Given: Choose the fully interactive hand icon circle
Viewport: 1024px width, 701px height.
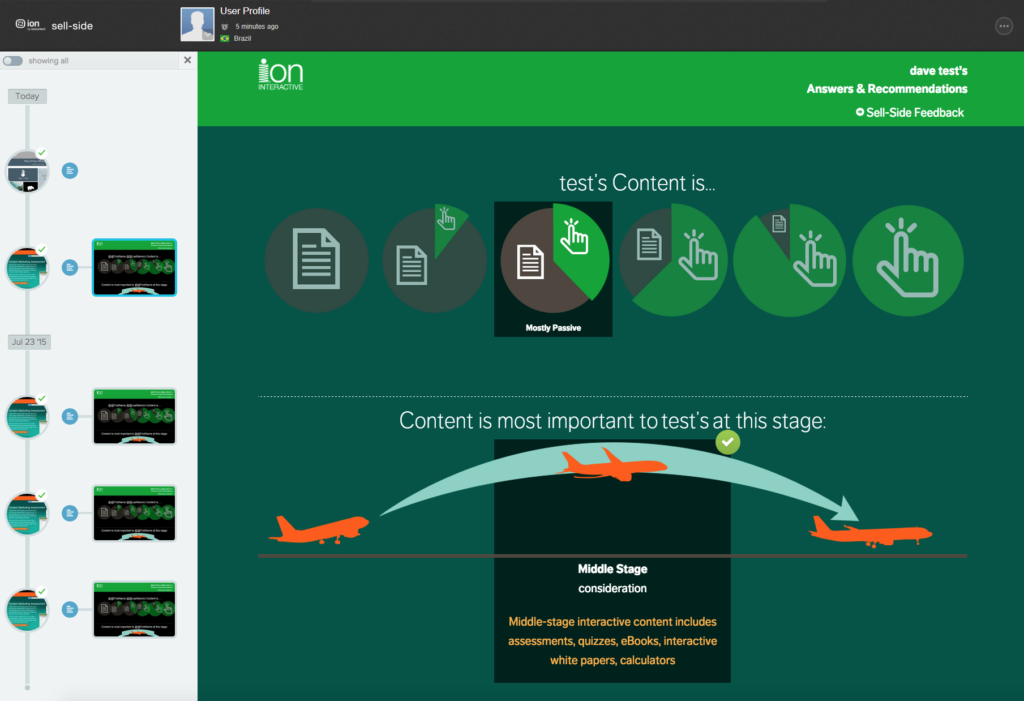Looking at the screenshot, I should 907,260.
